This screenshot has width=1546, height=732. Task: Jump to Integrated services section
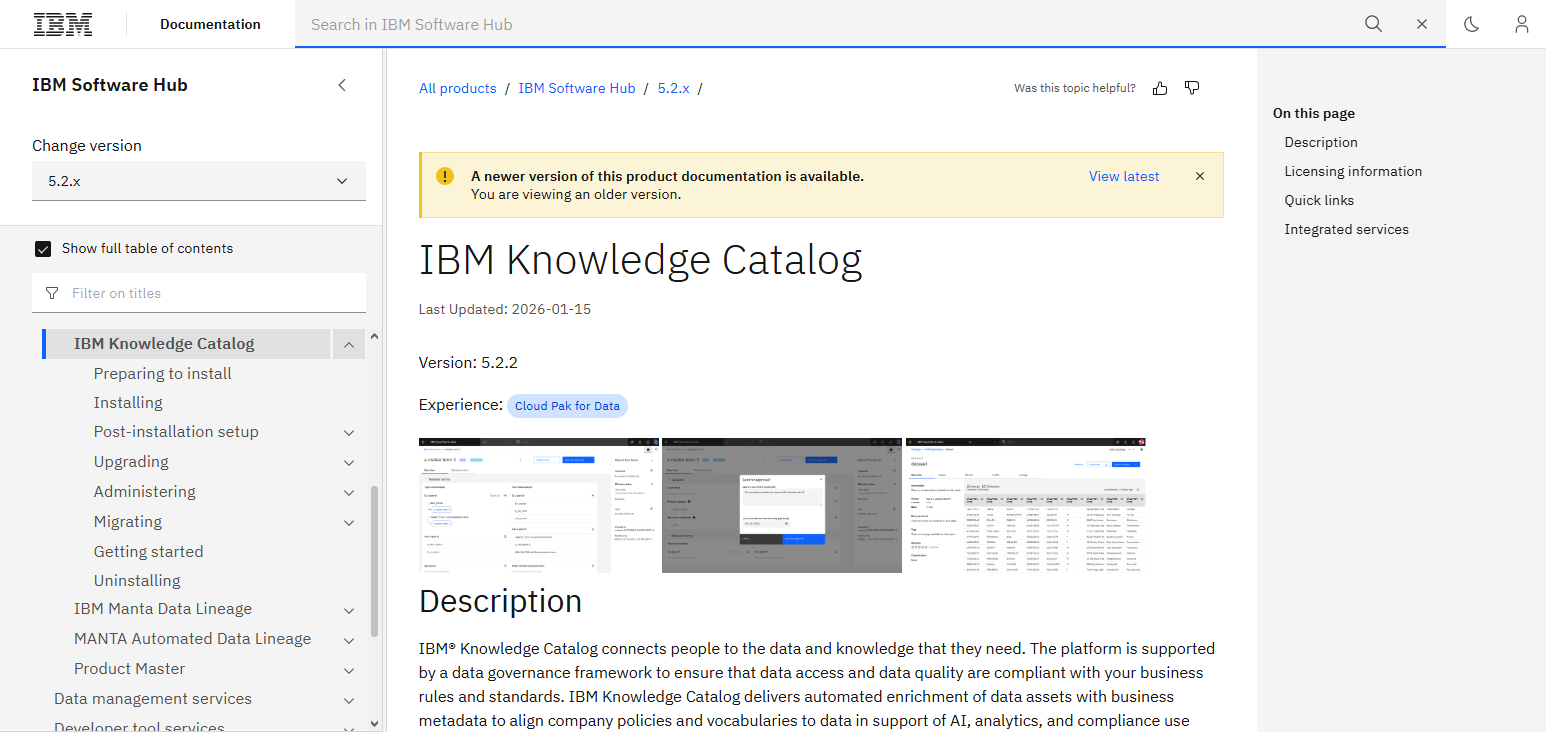(x=1346, y=229)
